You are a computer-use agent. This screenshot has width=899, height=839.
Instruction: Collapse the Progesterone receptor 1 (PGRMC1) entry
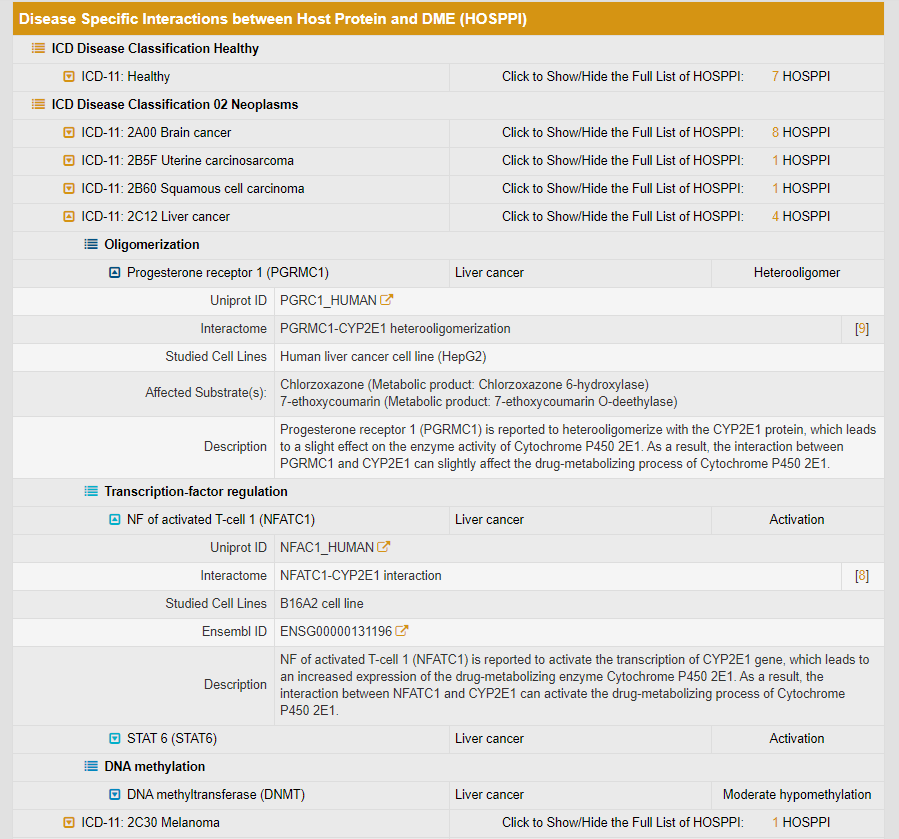tap(114, 272)
